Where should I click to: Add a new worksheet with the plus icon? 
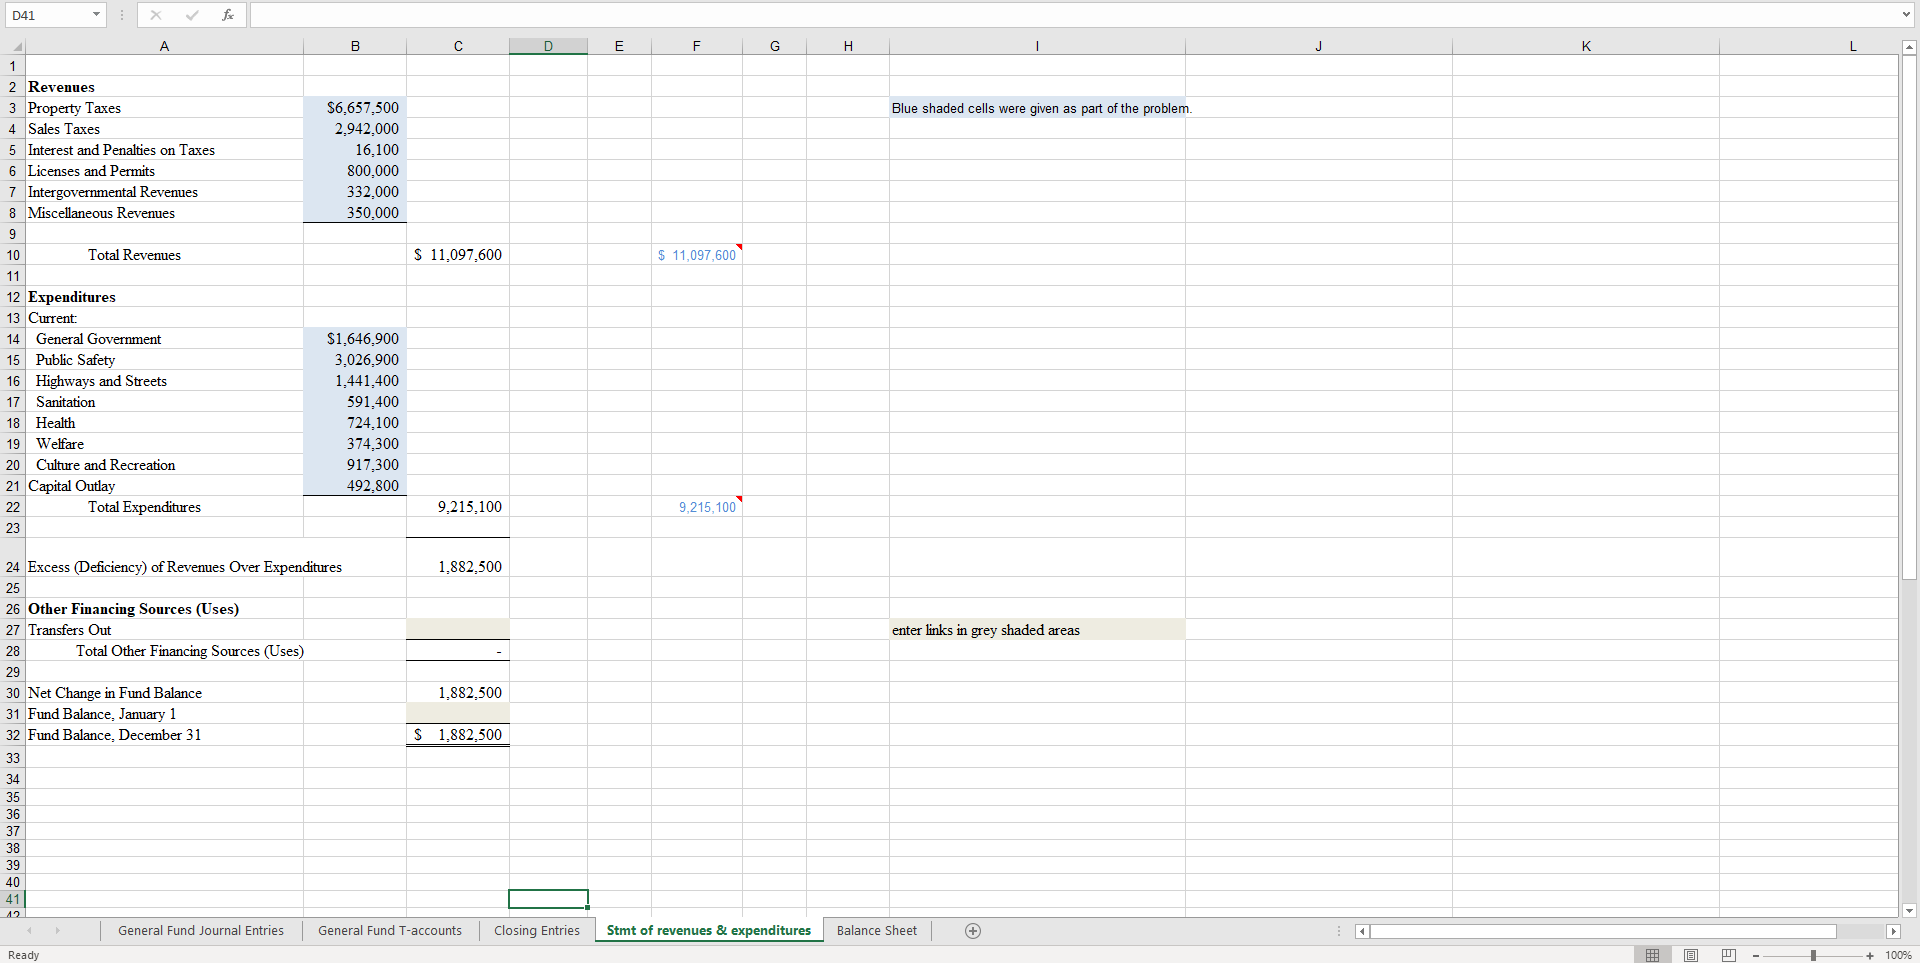(971, 930)
